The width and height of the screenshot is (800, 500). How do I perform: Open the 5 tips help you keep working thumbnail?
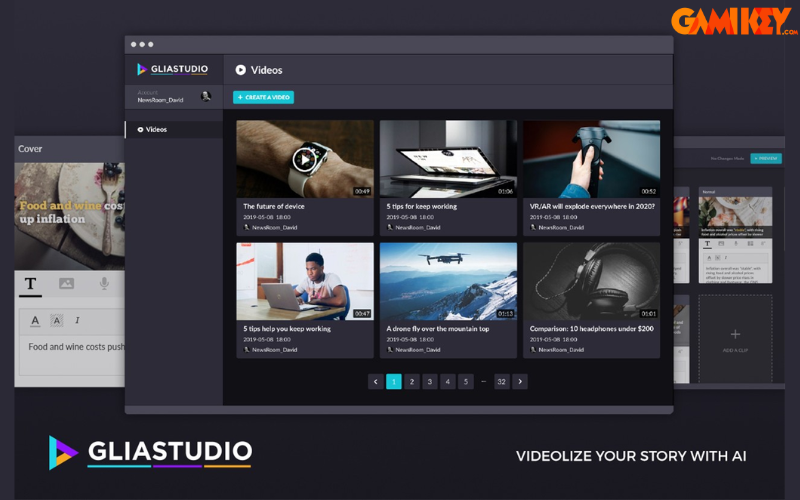(x=305, y=281)
